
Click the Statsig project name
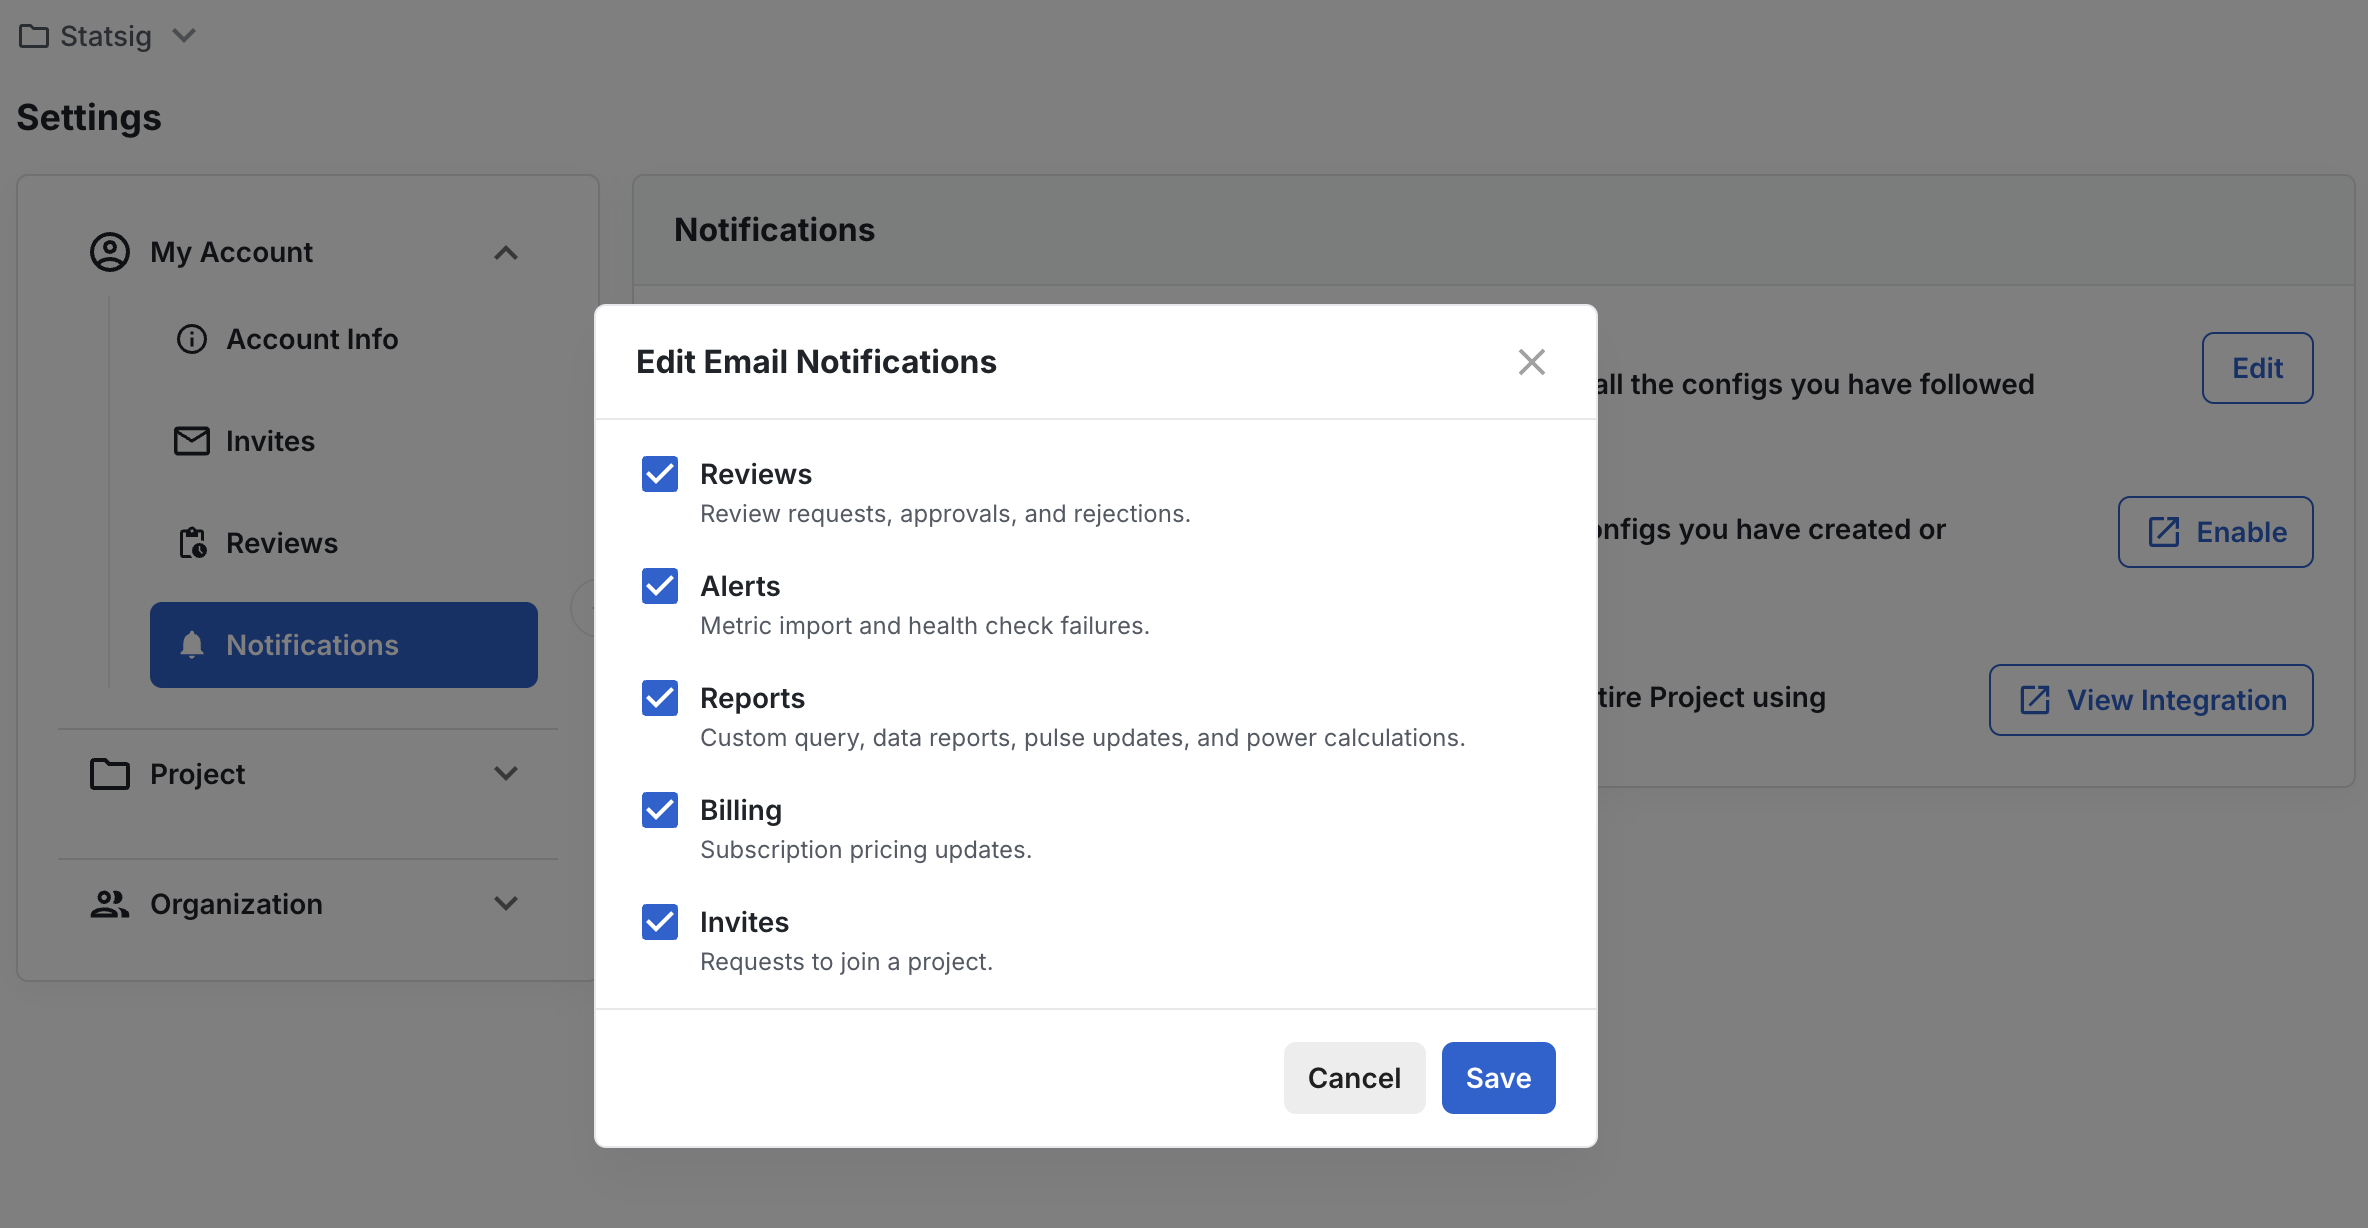click(106, 36)
